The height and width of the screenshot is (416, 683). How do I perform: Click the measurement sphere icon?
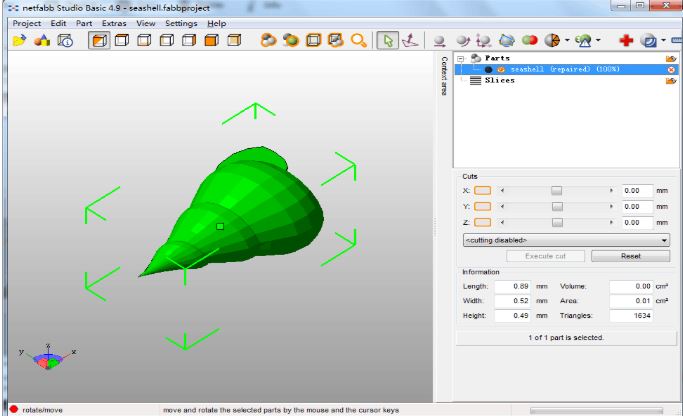pos(649,41)
